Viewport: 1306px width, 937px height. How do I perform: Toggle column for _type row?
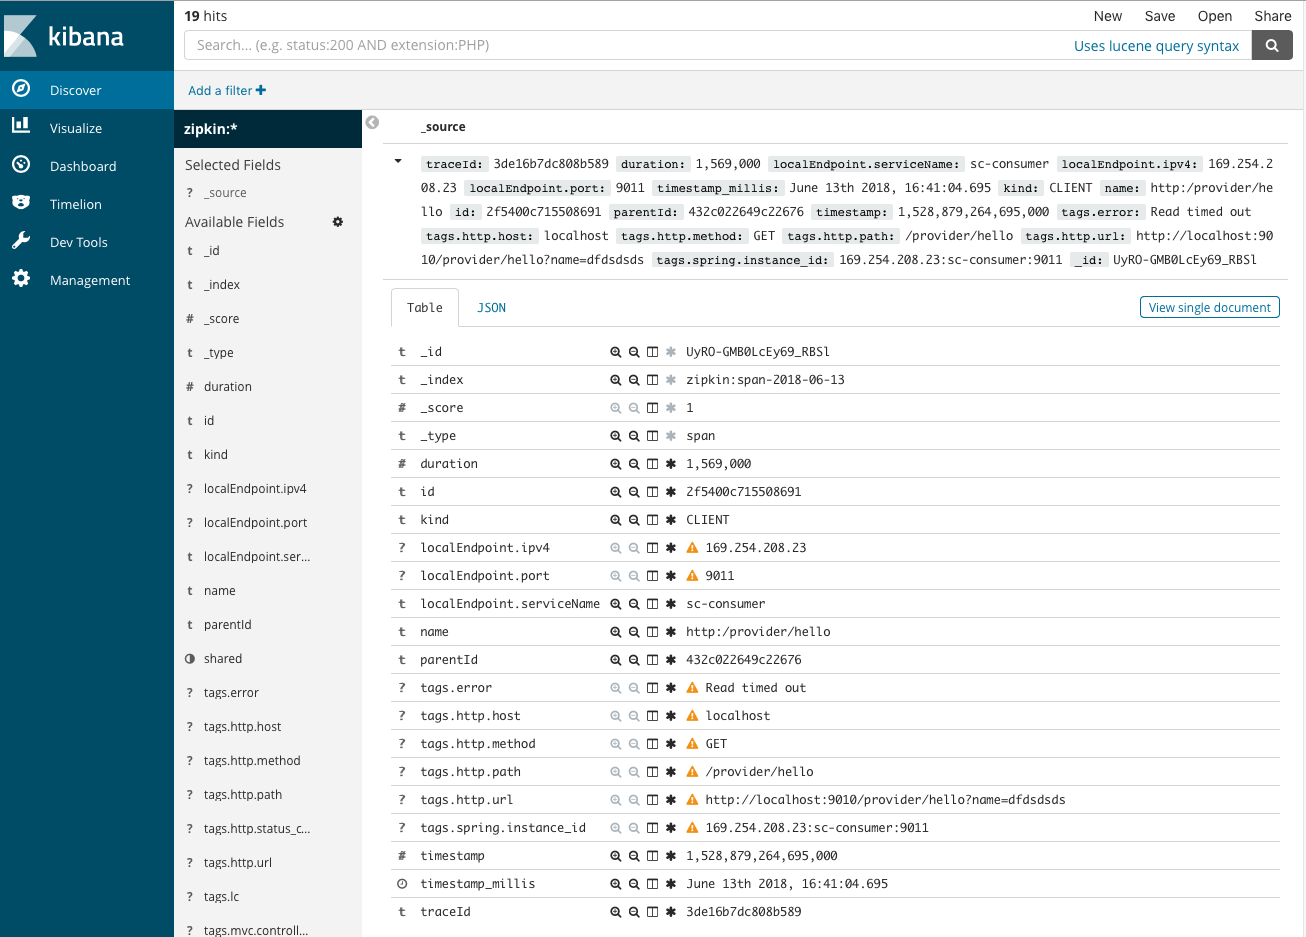point(652,436)
